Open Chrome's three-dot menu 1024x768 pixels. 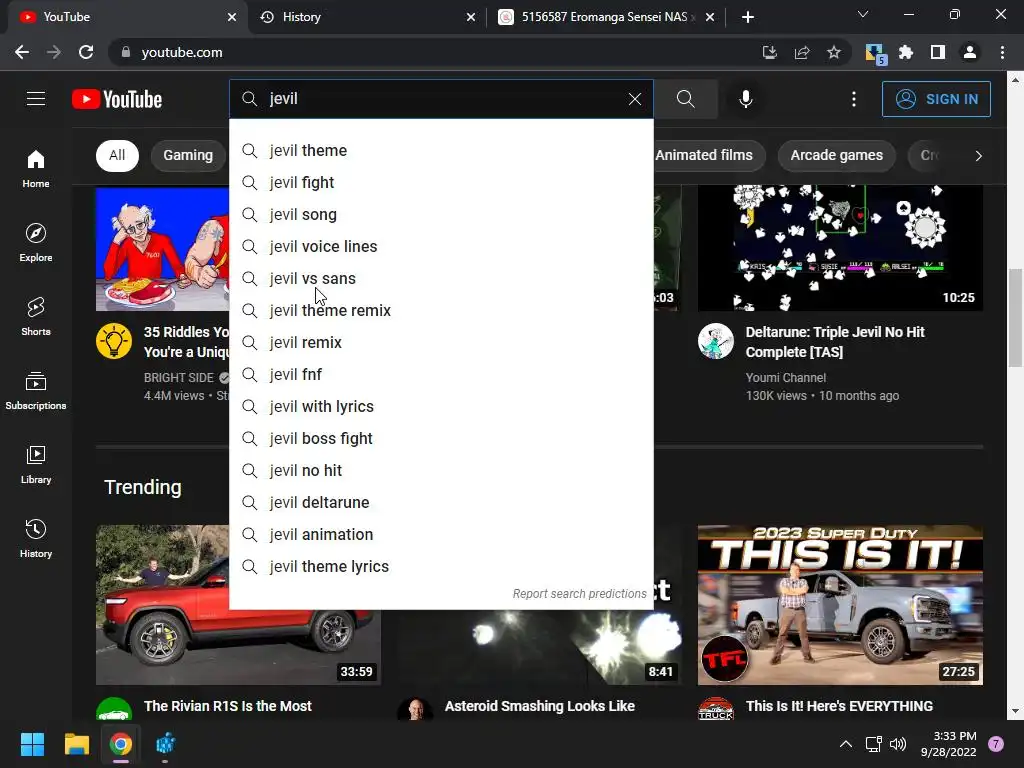(1002, 52)
